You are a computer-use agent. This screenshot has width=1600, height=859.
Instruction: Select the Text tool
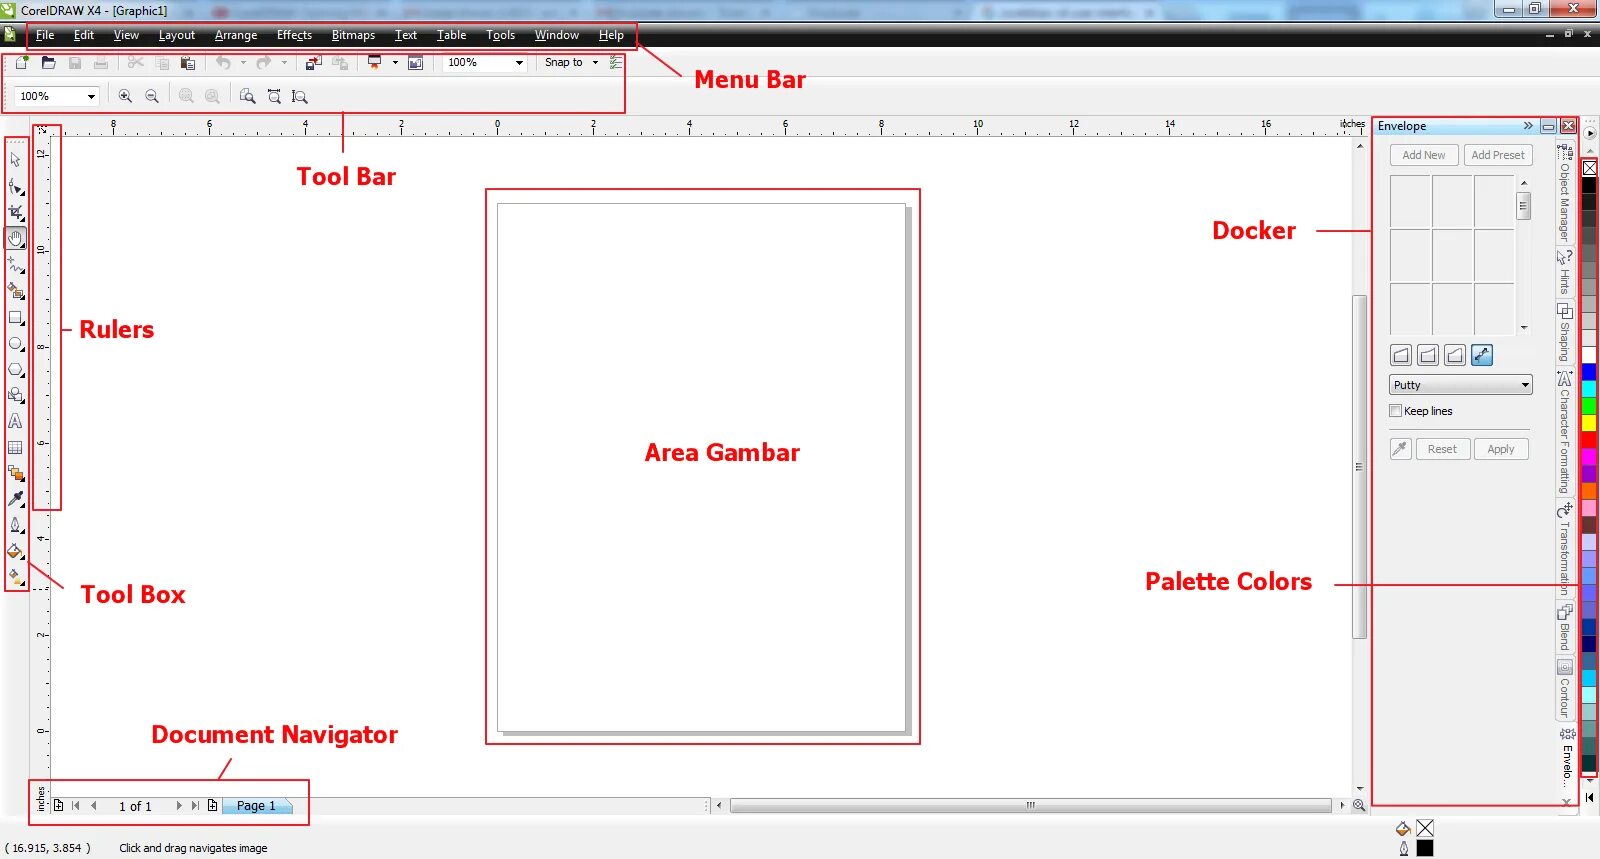tap(15, 422)
